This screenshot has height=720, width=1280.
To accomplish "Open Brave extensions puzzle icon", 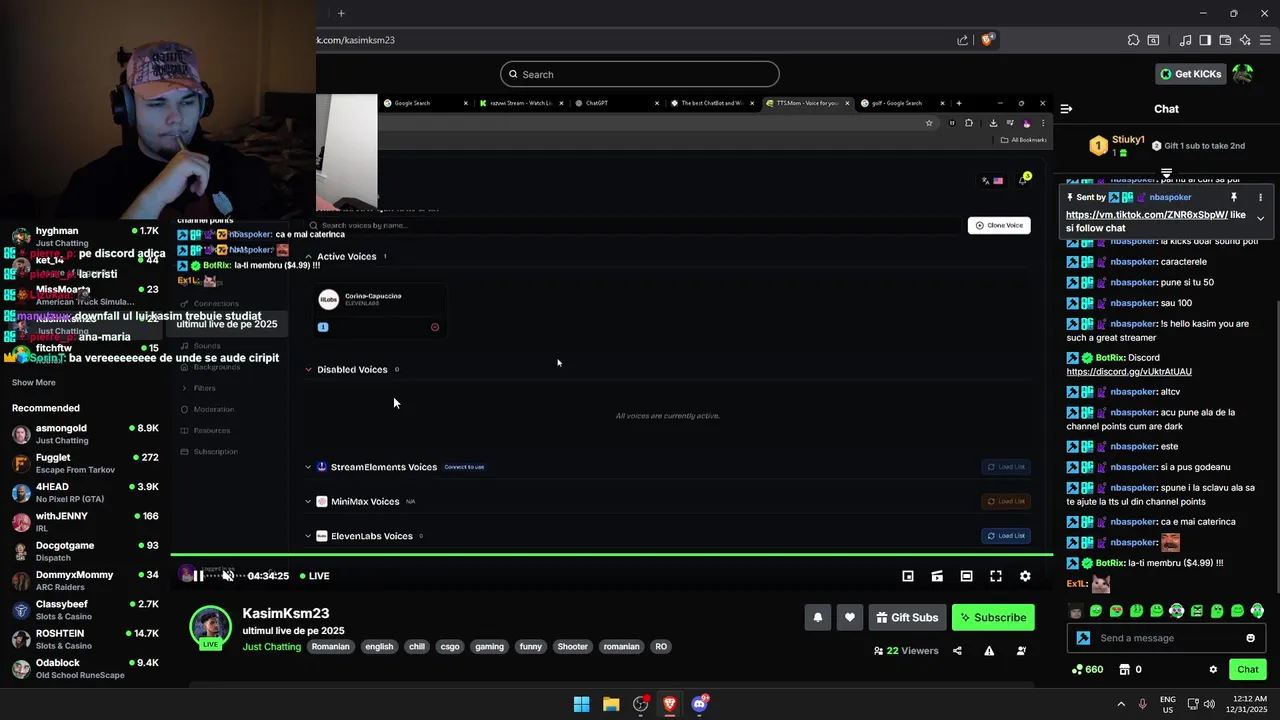I will click(1133, 40).
